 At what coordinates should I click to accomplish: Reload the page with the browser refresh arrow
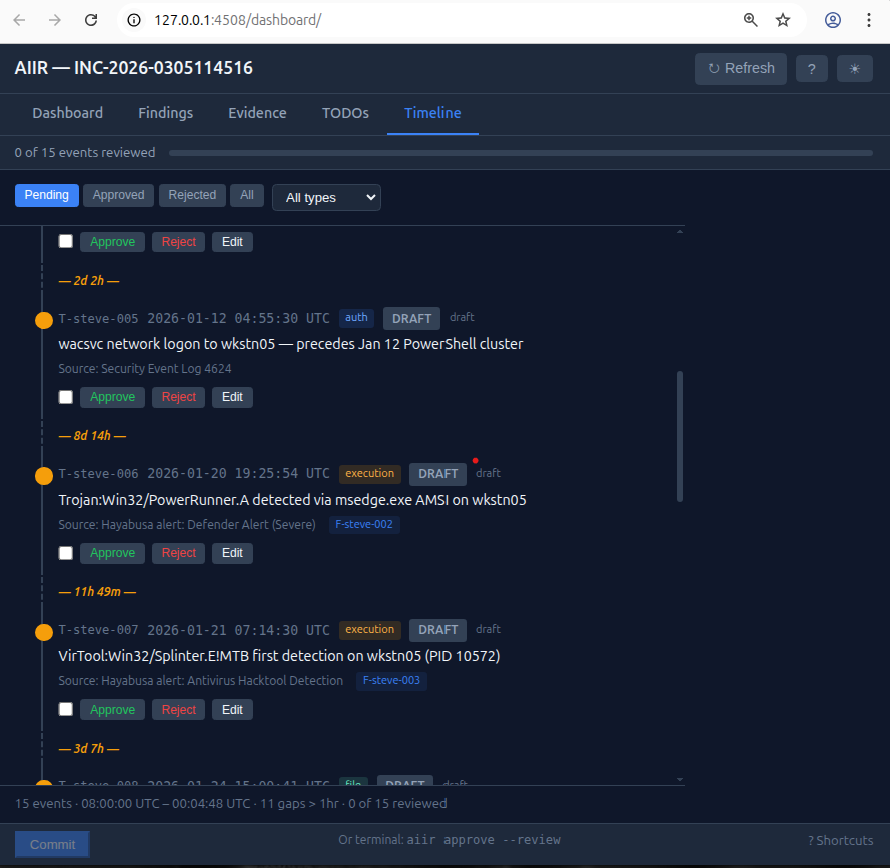tap(90, 19)
